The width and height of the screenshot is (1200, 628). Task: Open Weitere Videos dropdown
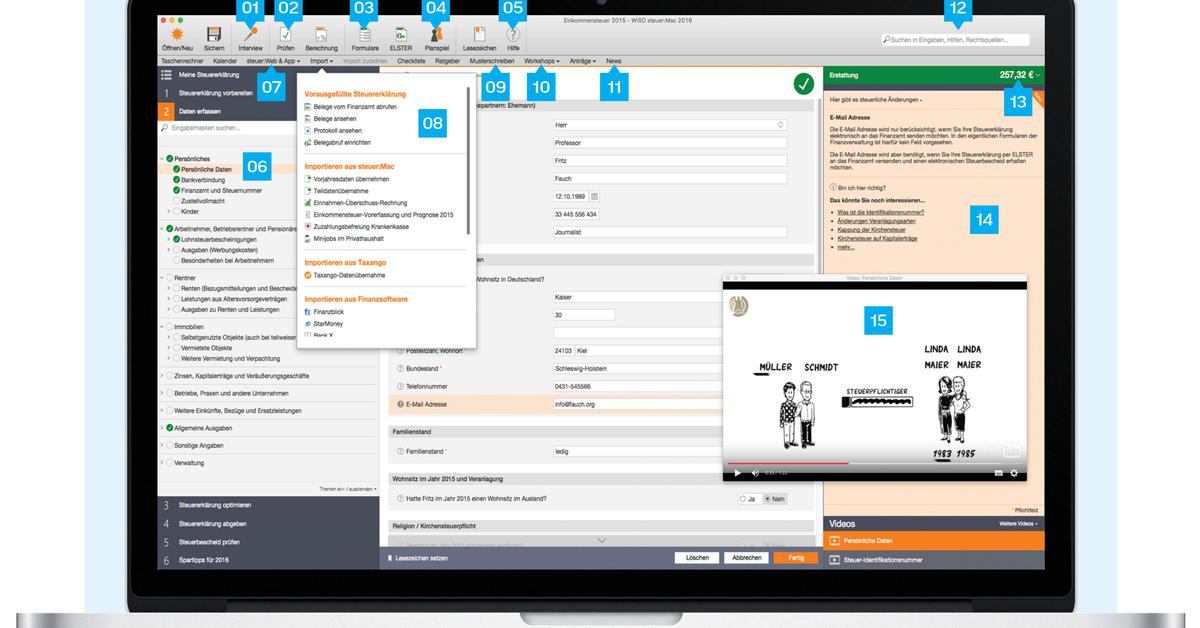pos(1018,523)
